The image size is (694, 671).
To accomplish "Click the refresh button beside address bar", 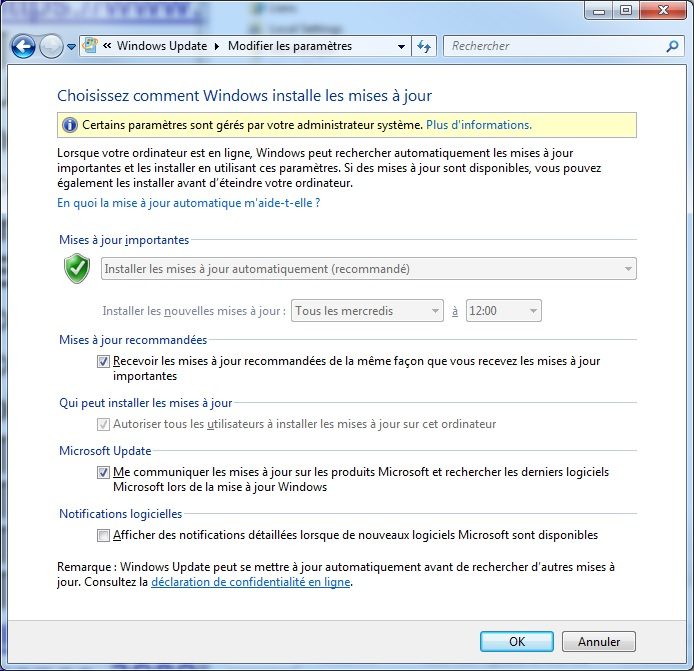I will click(x=424, y=46).
